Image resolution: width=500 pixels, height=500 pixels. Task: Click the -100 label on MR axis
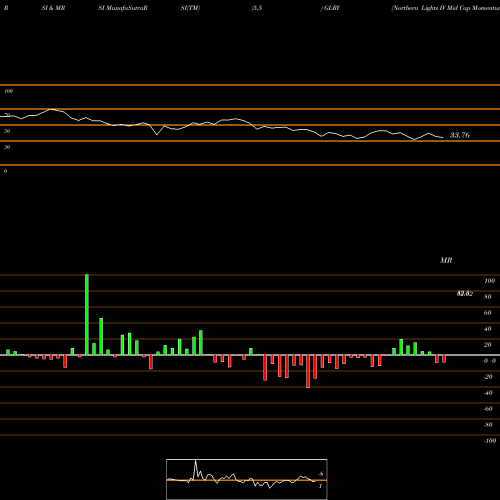click(x=490, y=441)
